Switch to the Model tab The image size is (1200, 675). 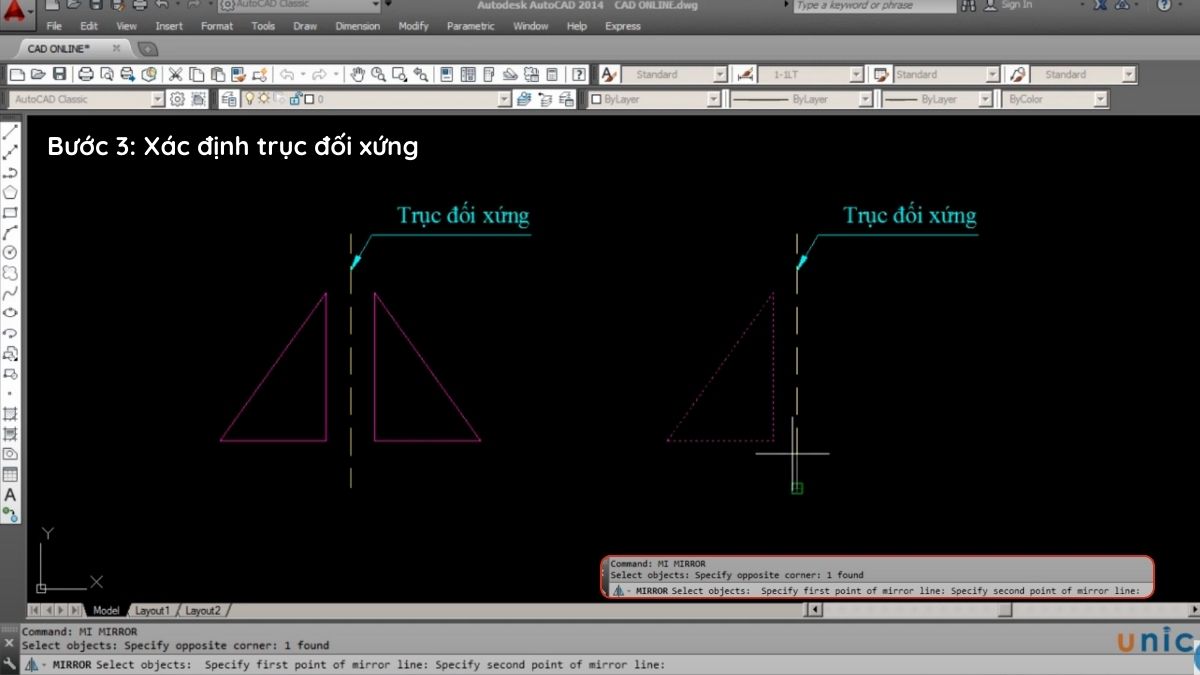coord(105,610)
